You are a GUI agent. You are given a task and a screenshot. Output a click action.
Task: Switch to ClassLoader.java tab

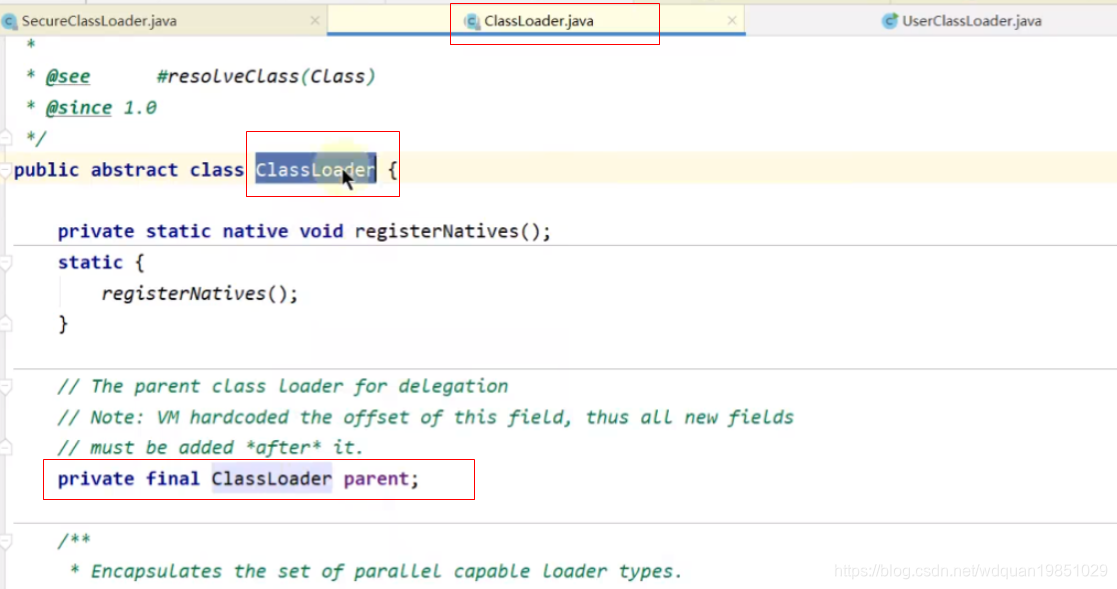pyautogui.click(x=539, y=21)
